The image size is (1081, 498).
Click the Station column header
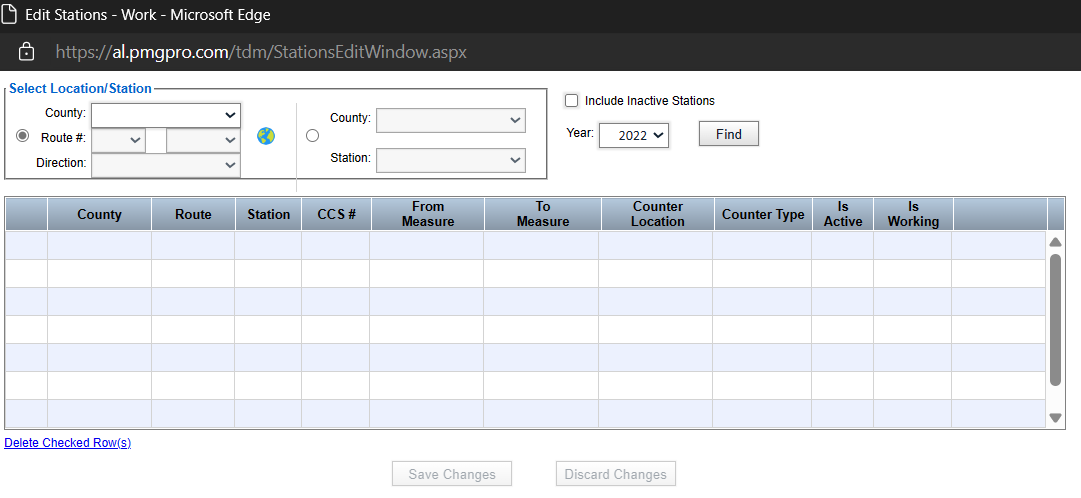pos(269,214)
